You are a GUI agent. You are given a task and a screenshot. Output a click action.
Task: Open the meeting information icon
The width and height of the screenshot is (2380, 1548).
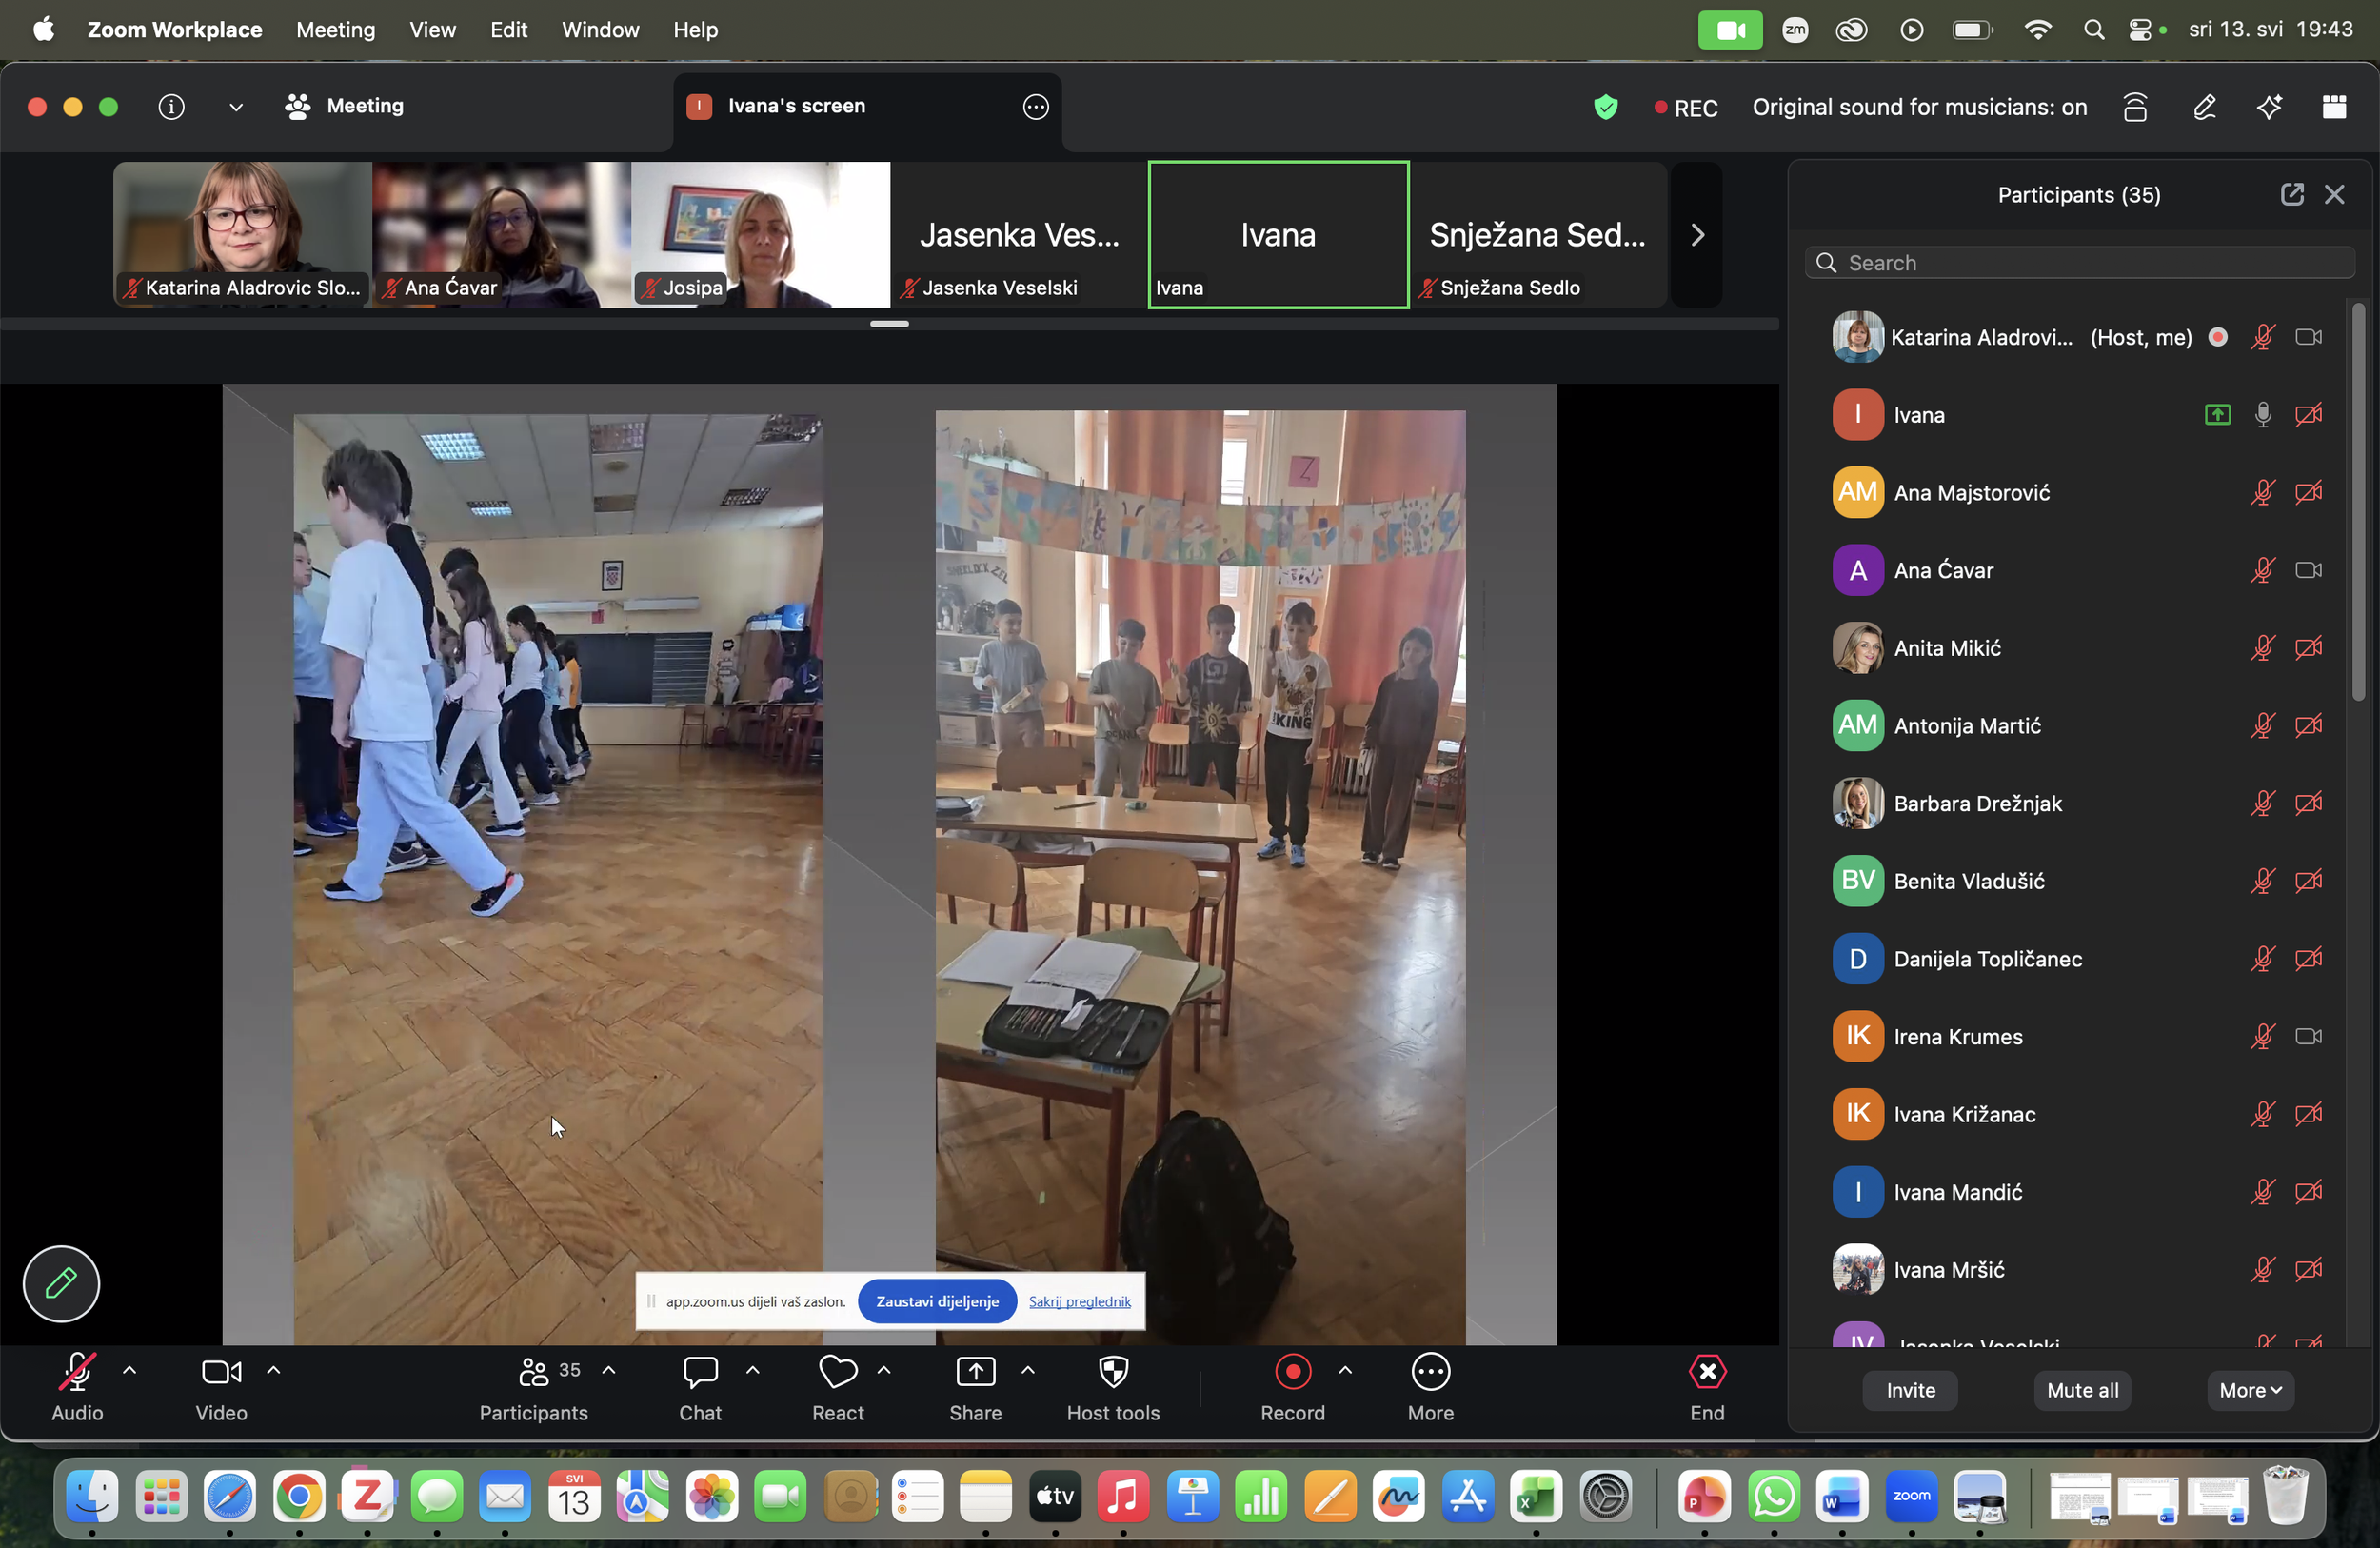(171, 106)
